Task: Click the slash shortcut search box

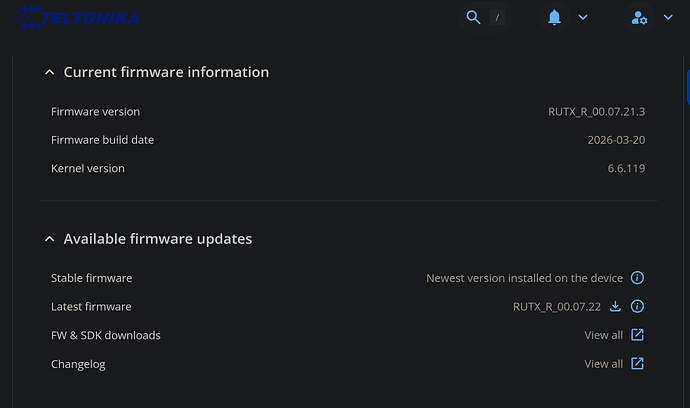Action: click(x=497, y=17)
